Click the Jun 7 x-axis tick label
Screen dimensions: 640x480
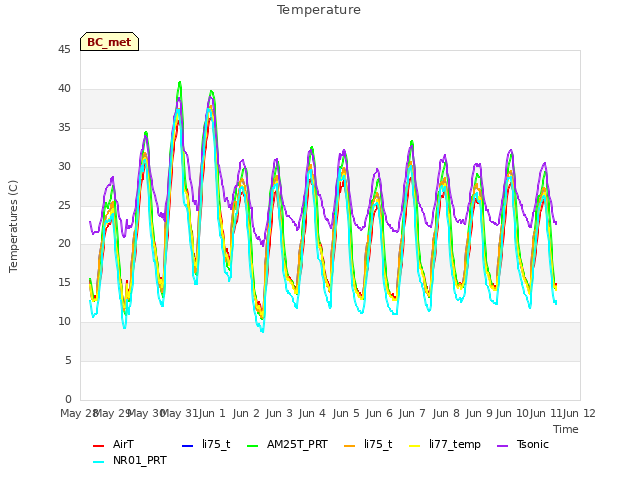[412, 413]
